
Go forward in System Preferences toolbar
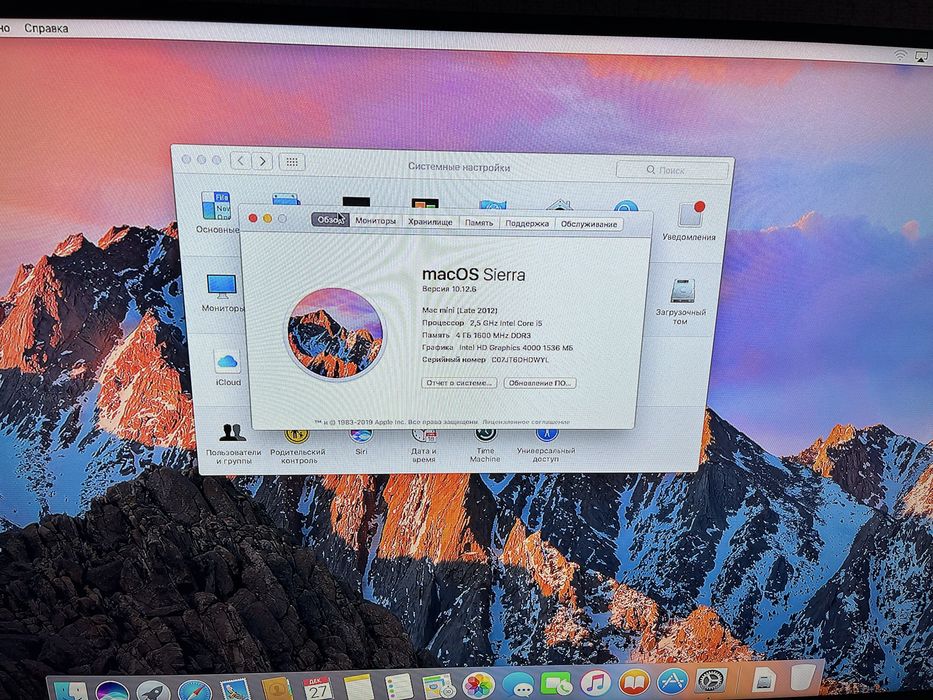(262, 161)
